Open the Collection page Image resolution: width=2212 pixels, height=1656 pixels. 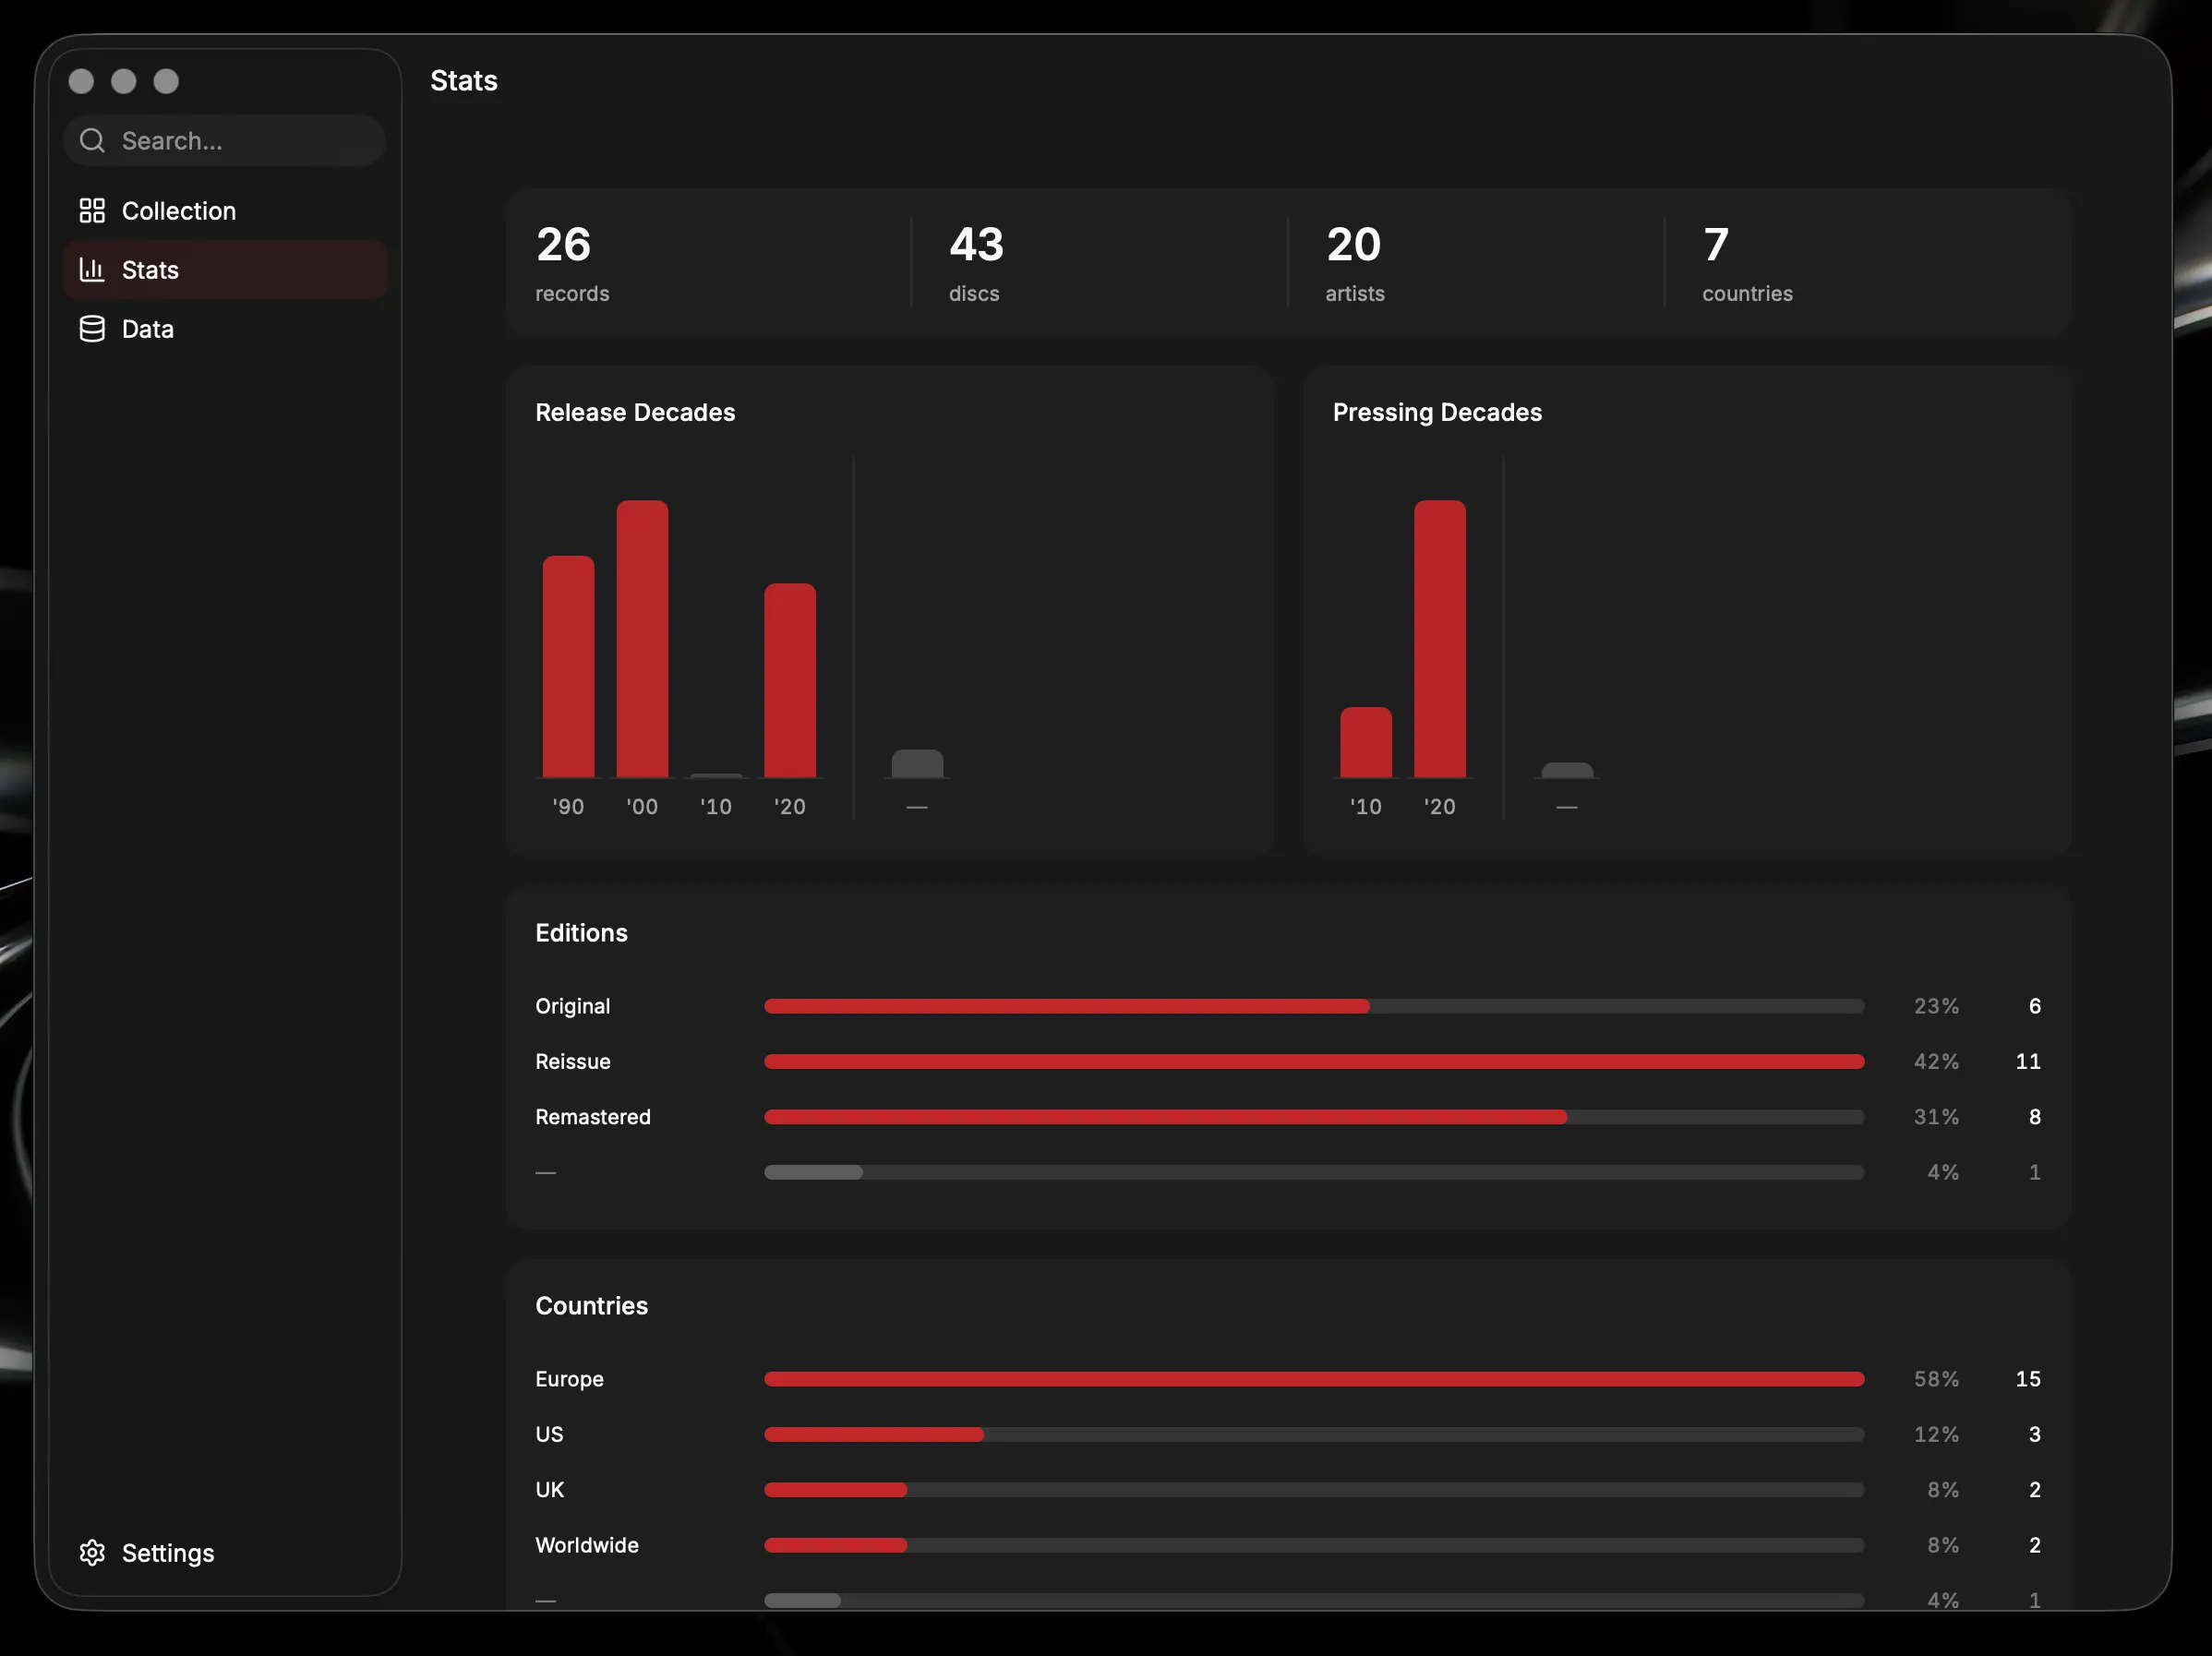(225, 211)
